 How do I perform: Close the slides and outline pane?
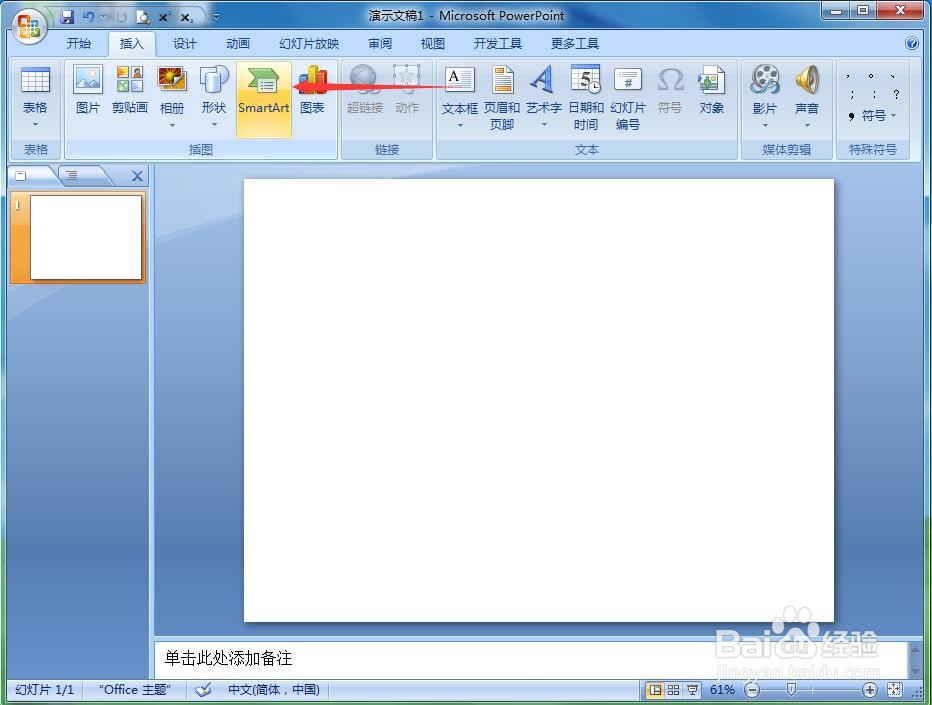pos(137,176)
